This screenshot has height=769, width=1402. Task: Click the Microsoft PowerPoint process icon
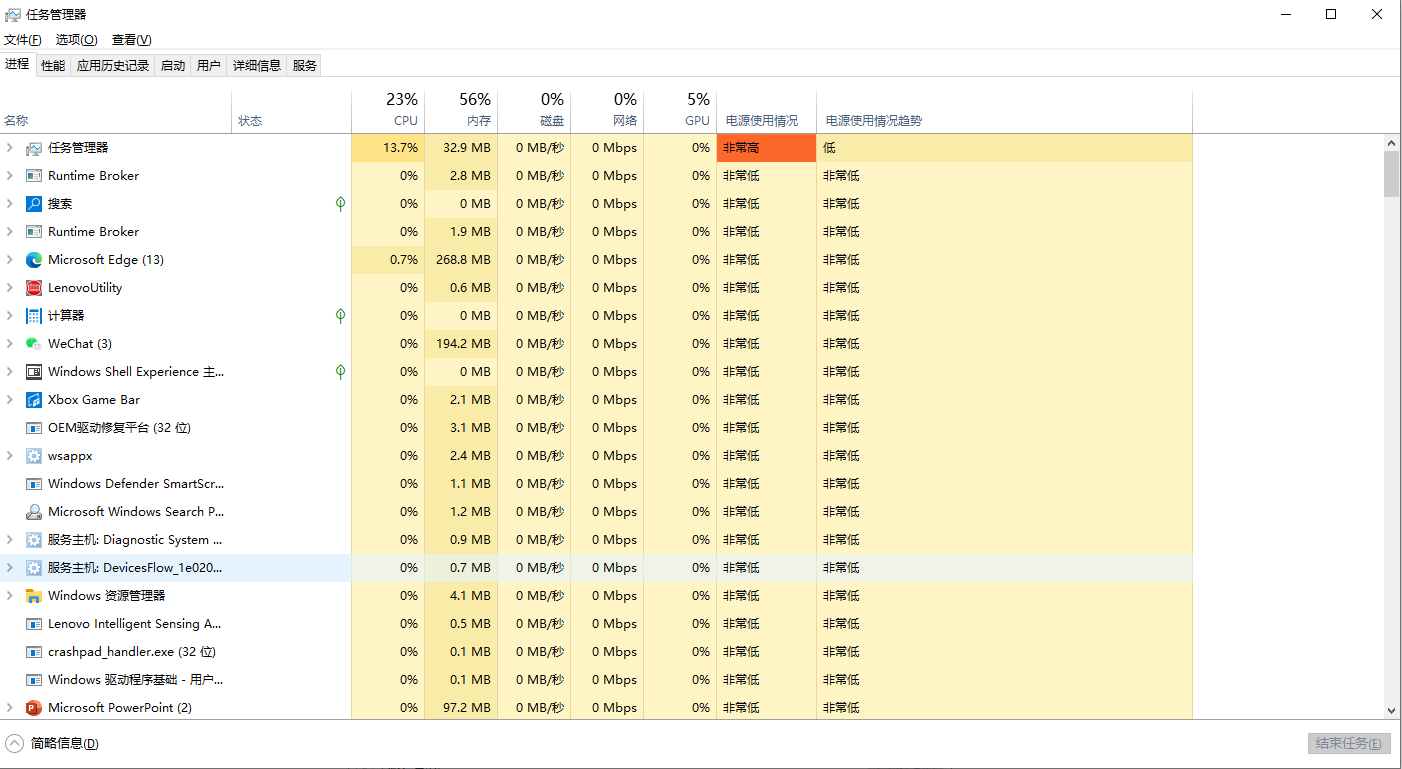[x=34, y=708]
